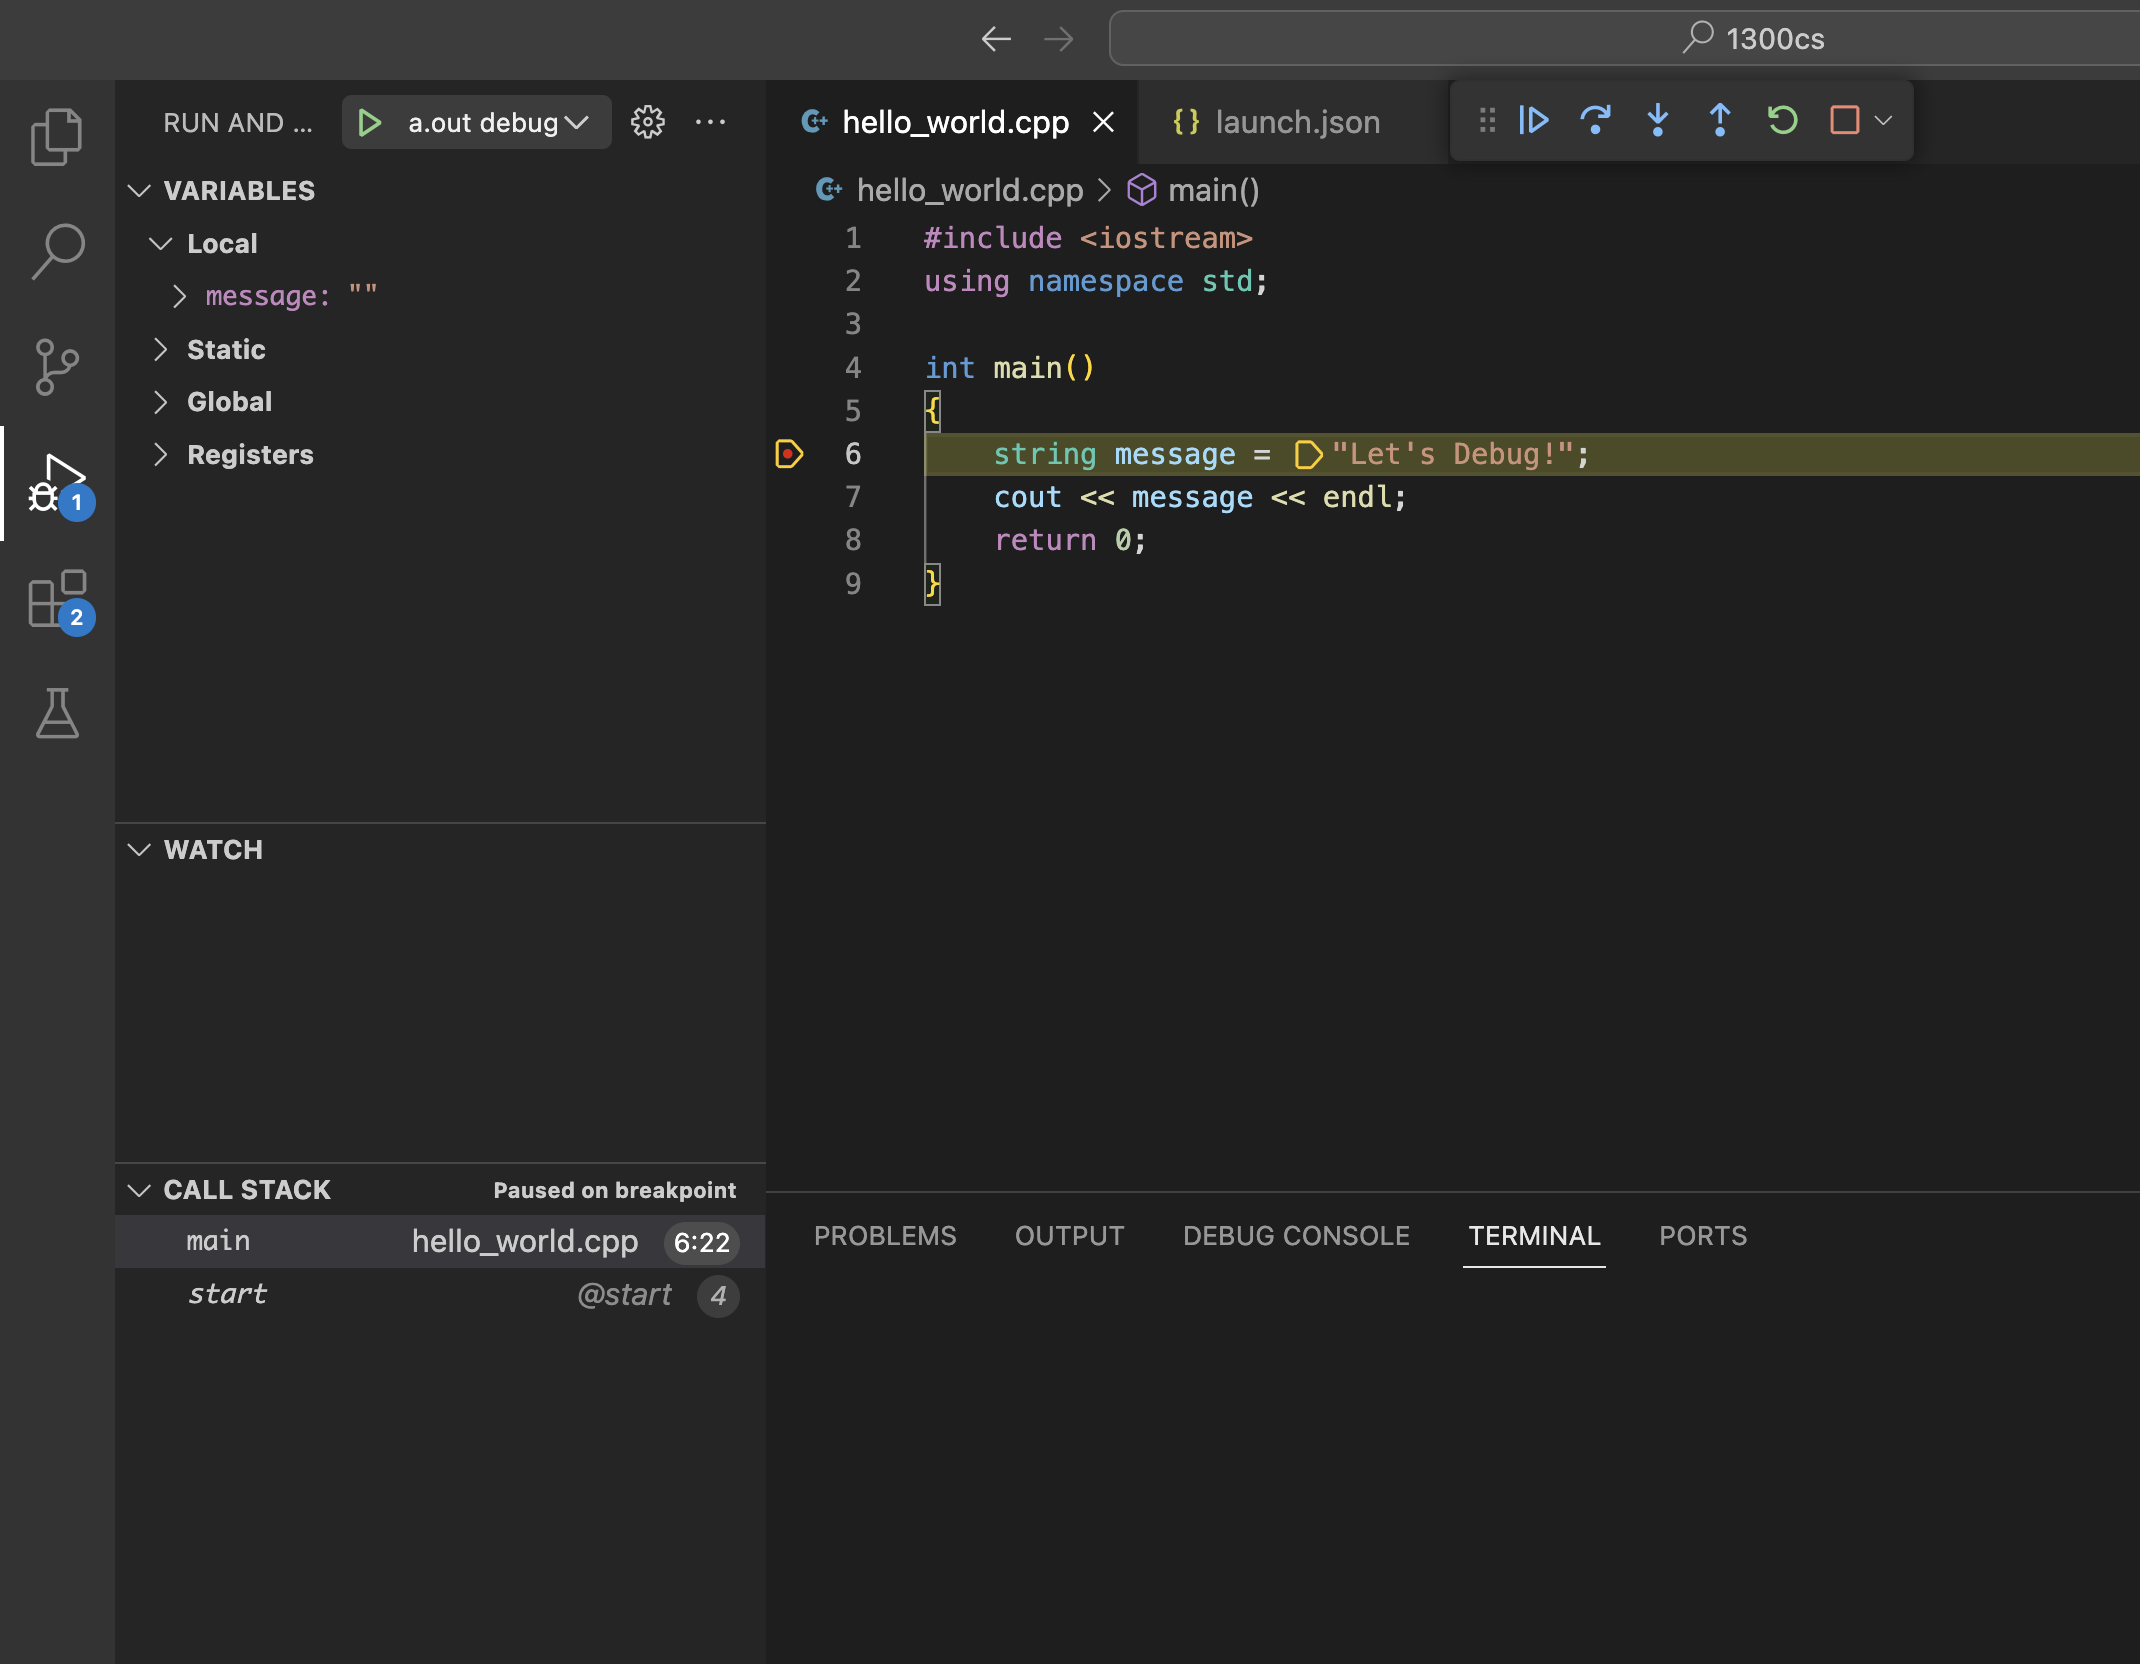Open the PROBLEMS panel tab
The image size is (2140, 1664).
[885, 1237]
